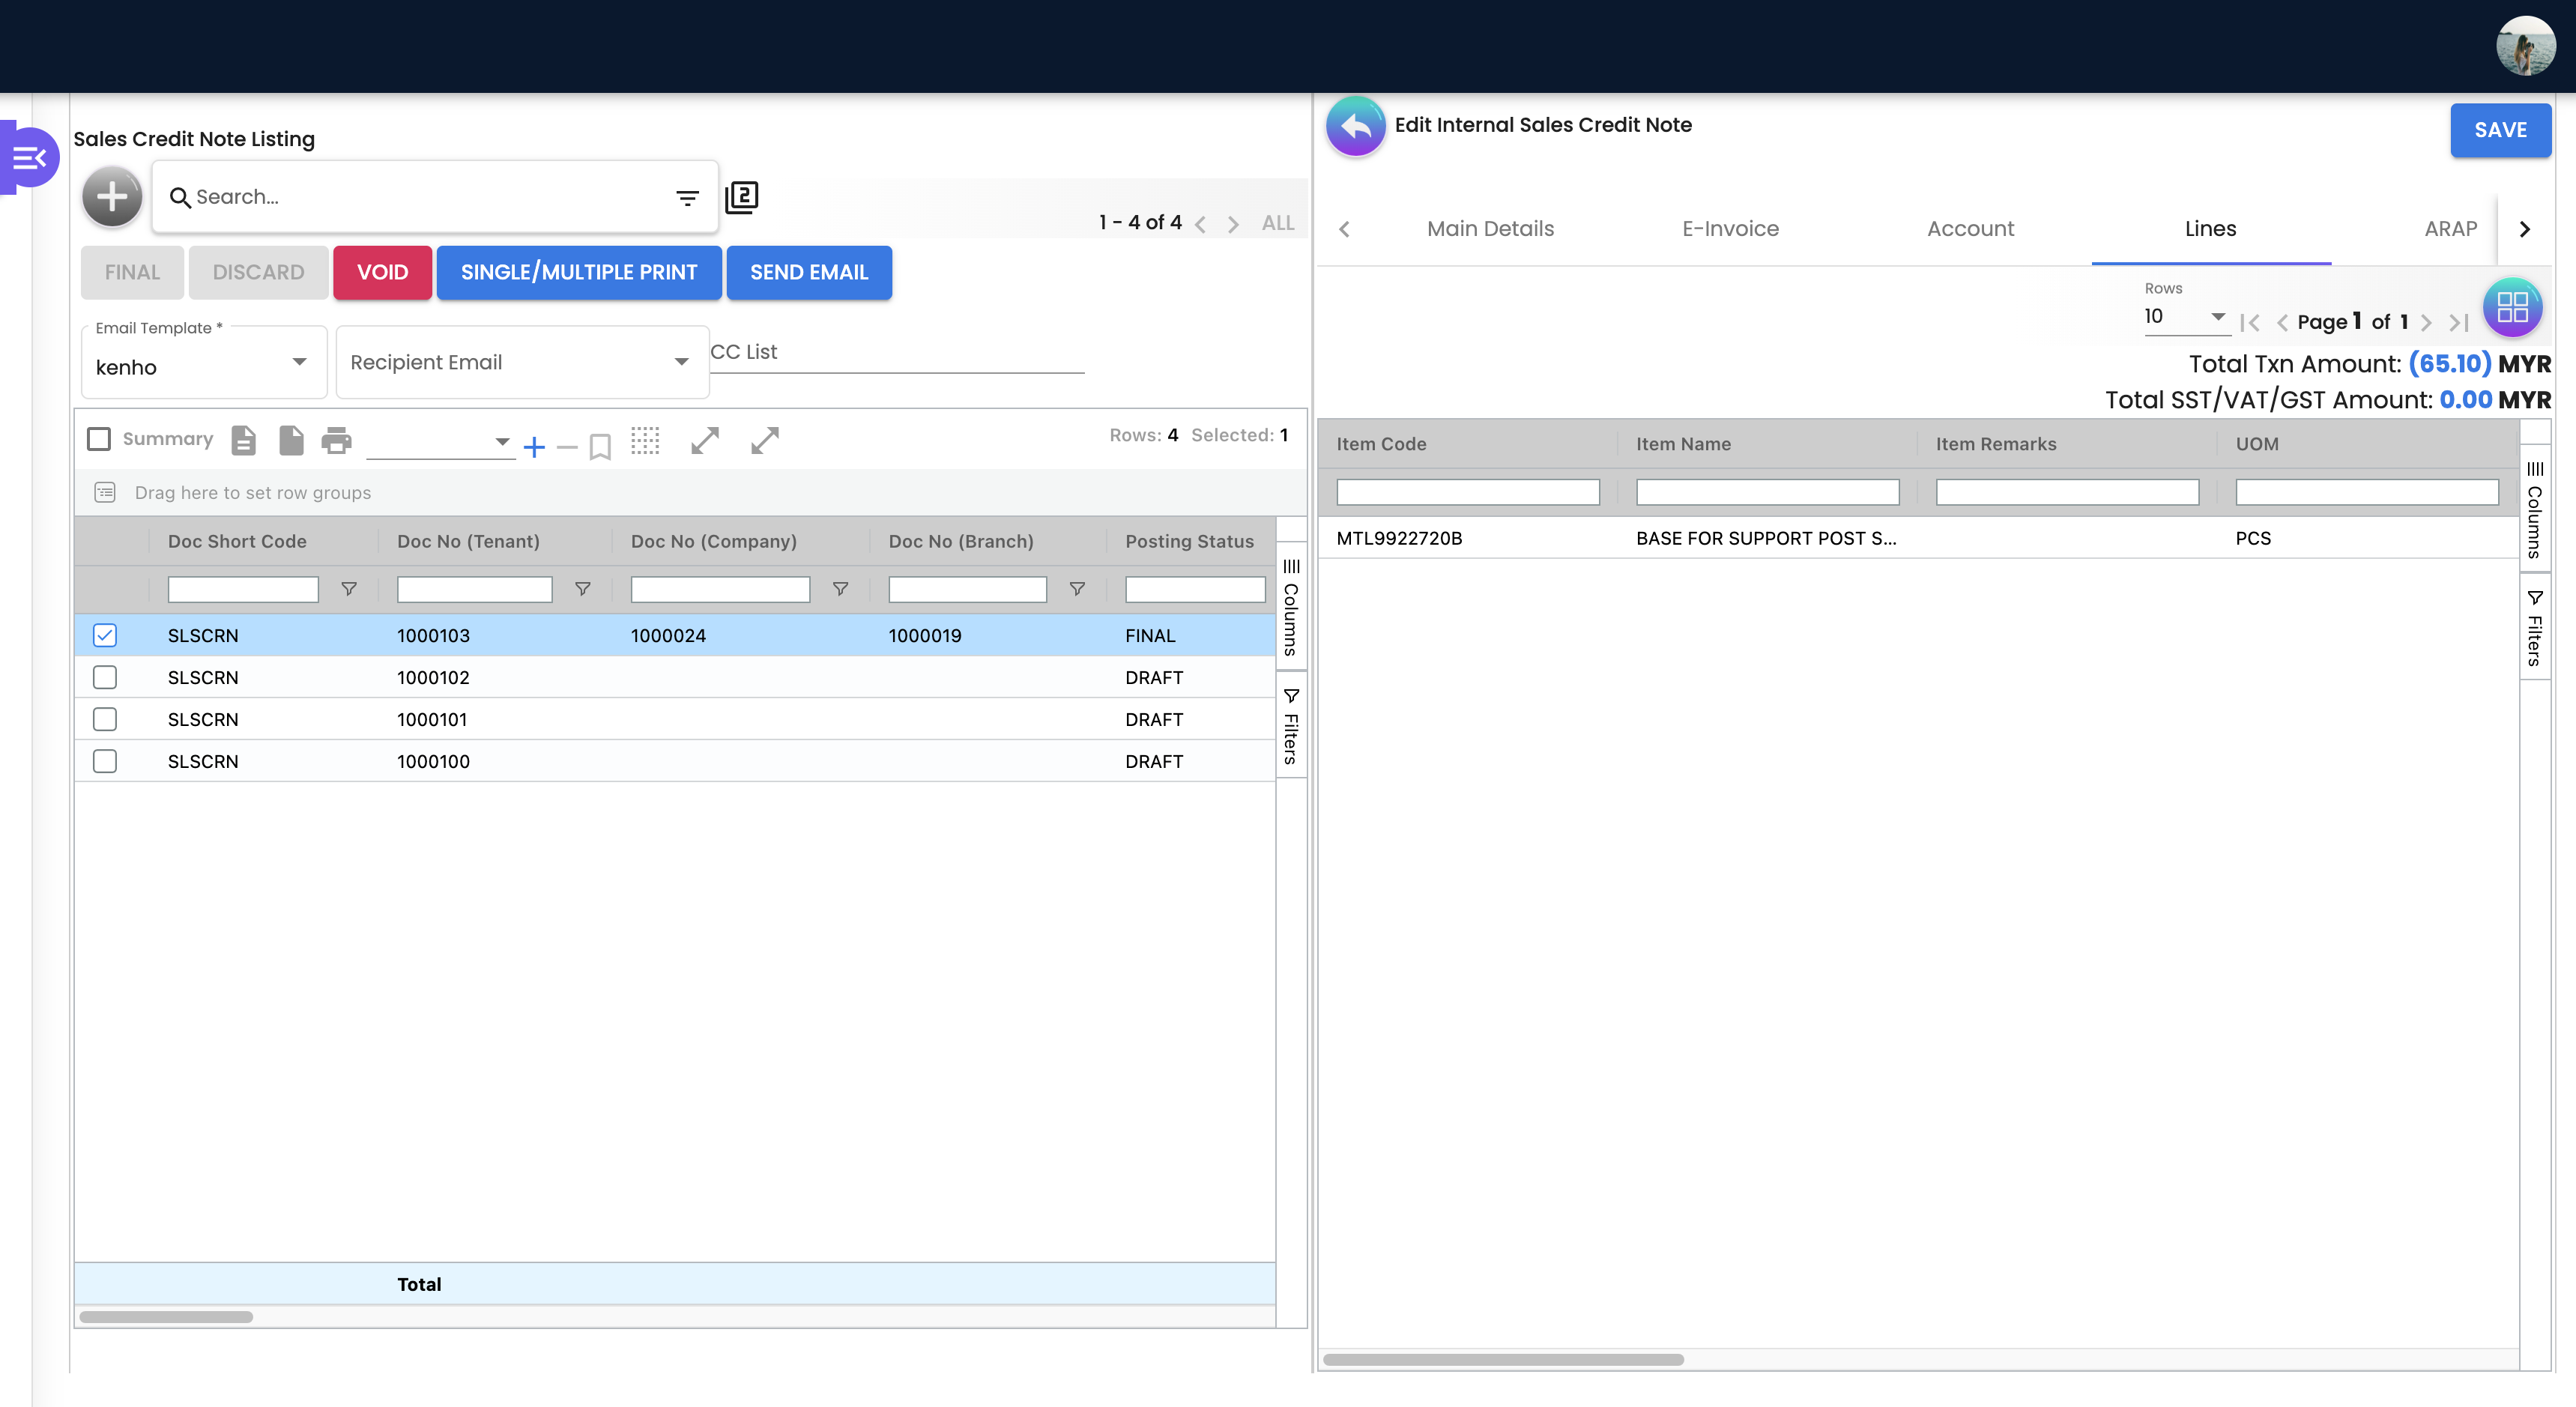Screen dimensions: 2576x1407
Task: Click the first document export icon
Action: click(243, 440)
